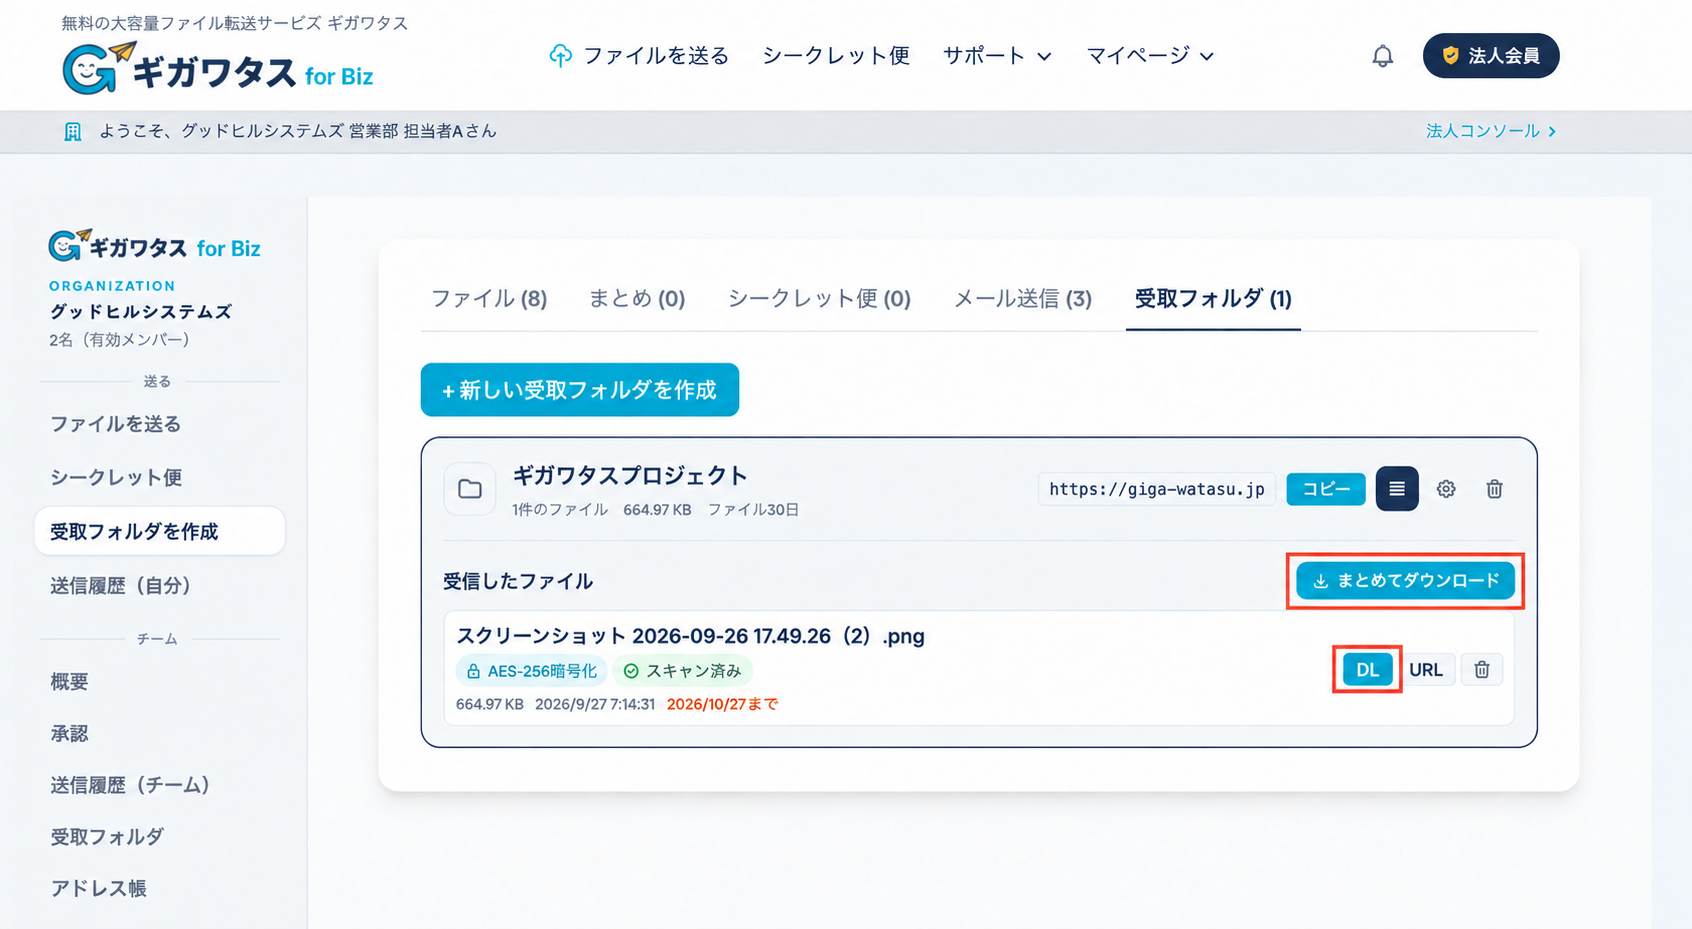Click the コピー button
The width and height of the screenshot is (1692, 929).
1326,489
